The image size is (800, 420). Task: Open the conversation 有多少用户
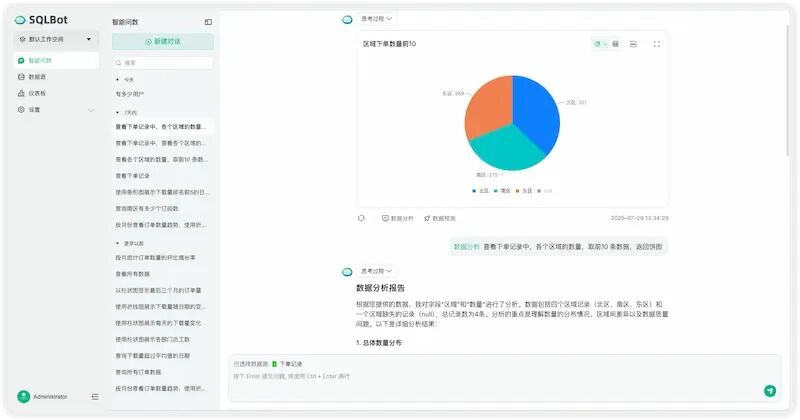pos(163,94)
